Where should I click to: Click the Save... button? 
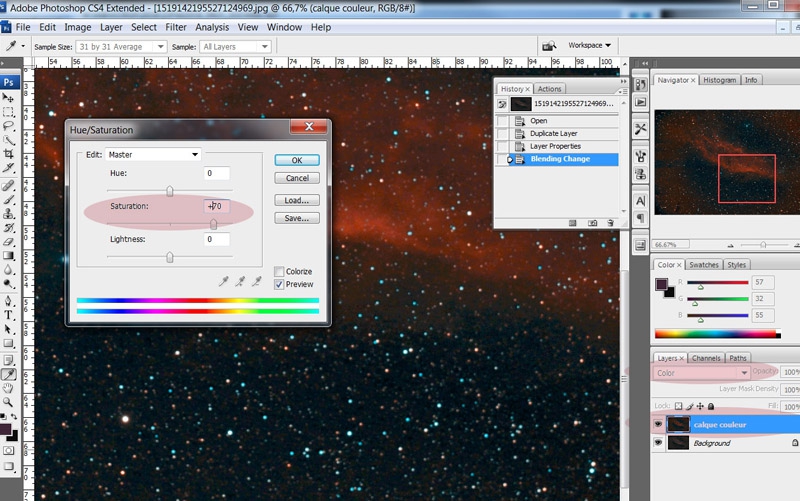pyautogui.click(x=297, y=218)
